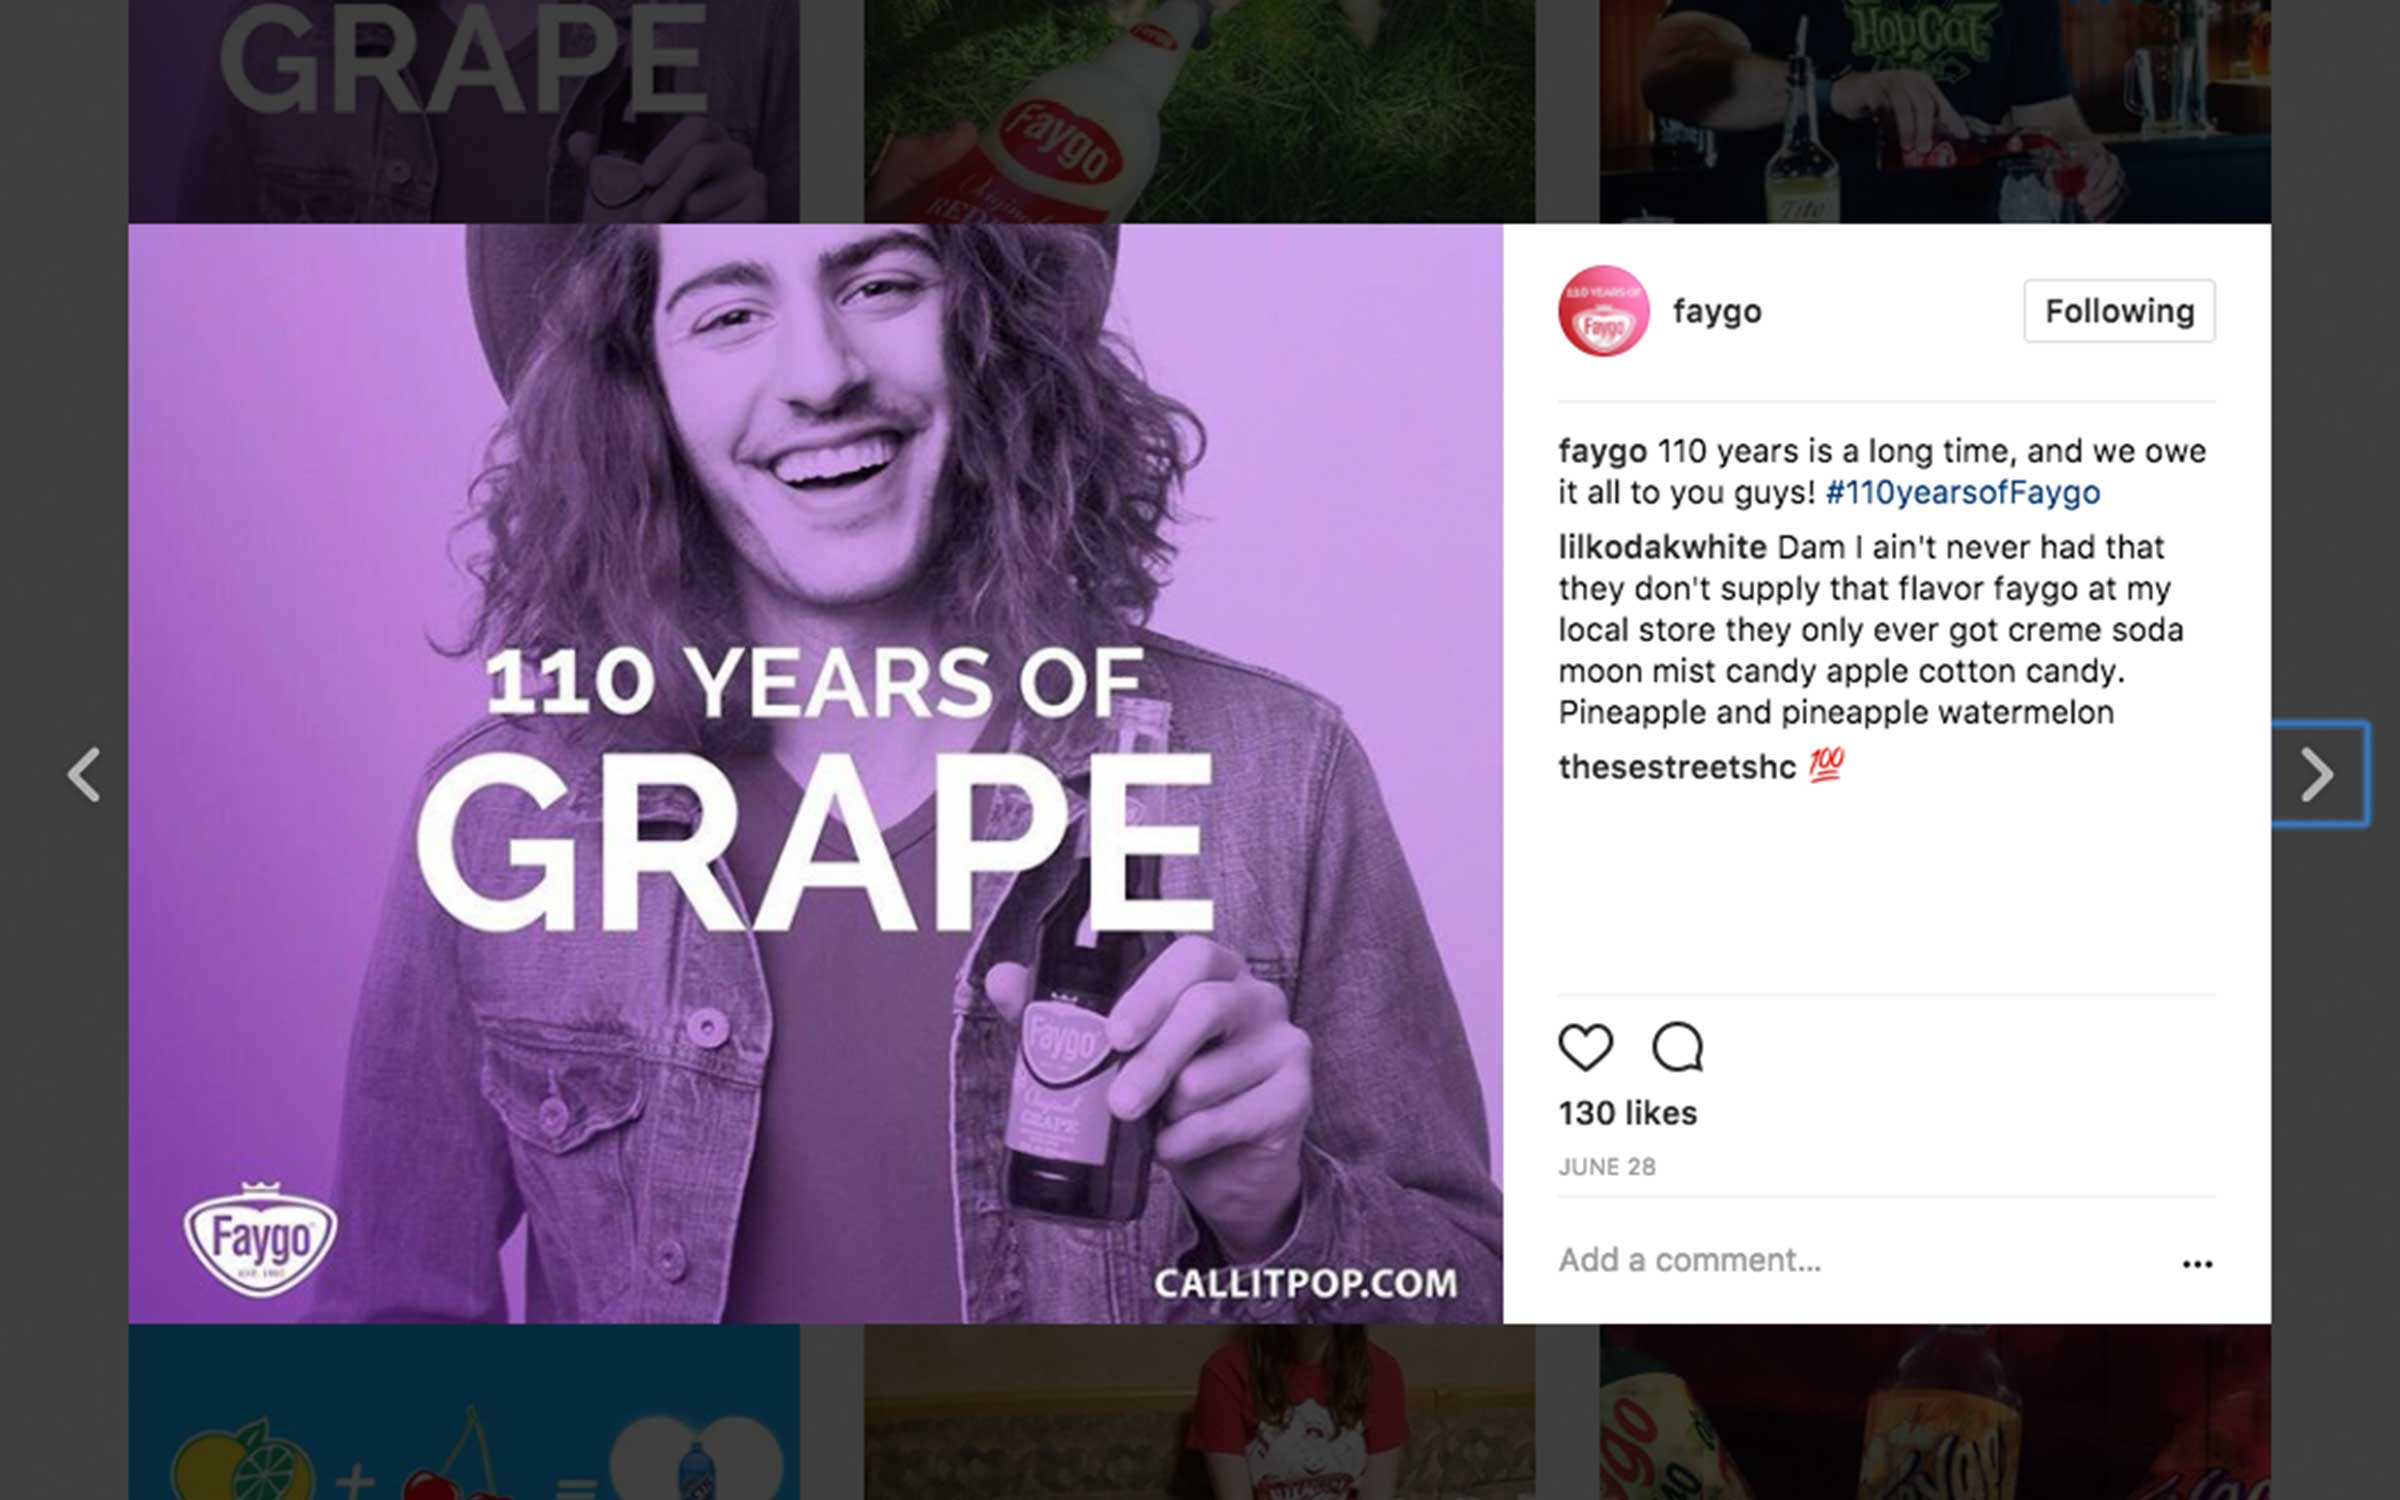Open the red t-shirt thumbnail below the post
Image resolution: width=2400 pixels, height=1500 pixels.
1199,1412
